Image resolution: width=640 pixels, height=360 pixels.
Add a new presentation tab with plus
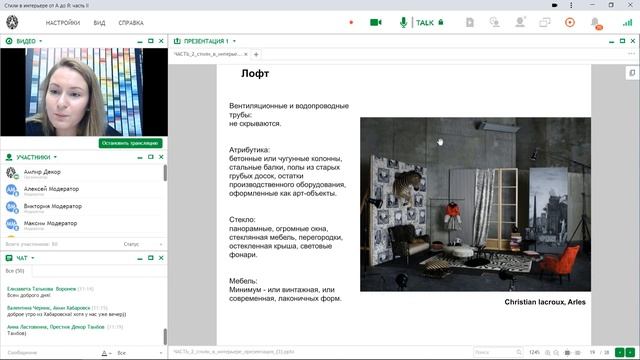coord(256,54)
